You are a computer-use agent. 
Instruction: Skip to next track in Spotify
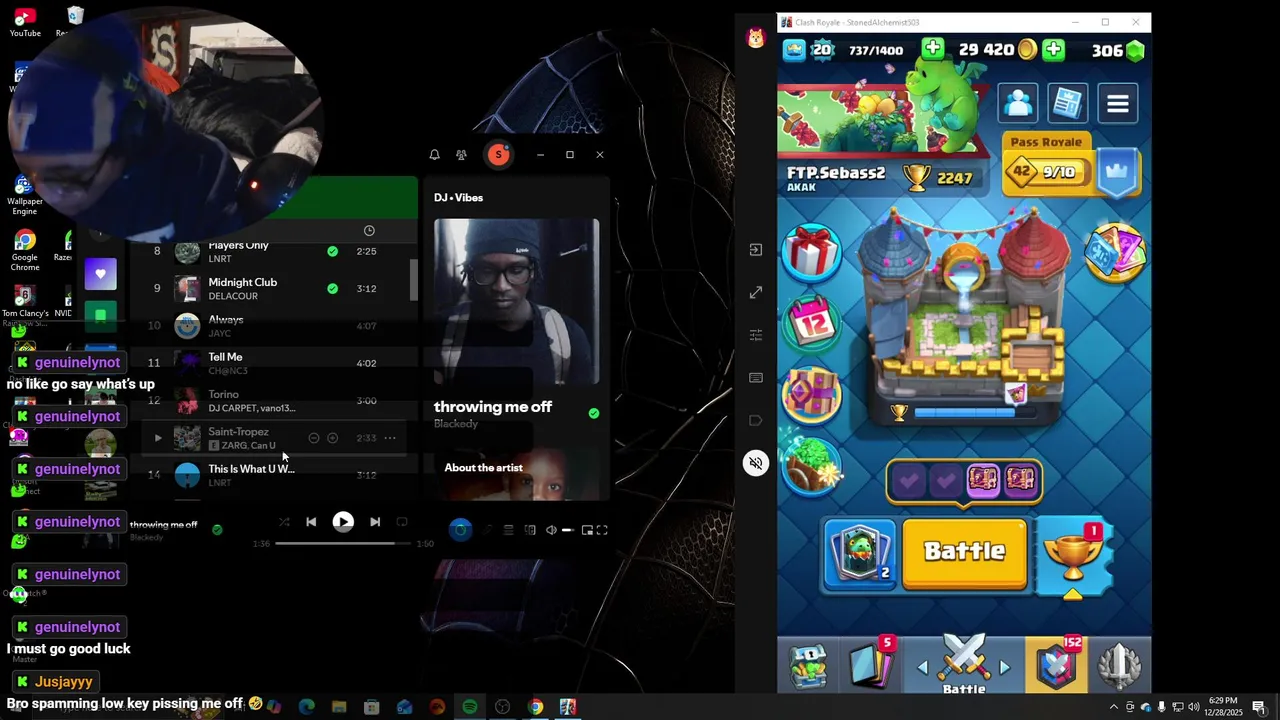tap(375, 522)
